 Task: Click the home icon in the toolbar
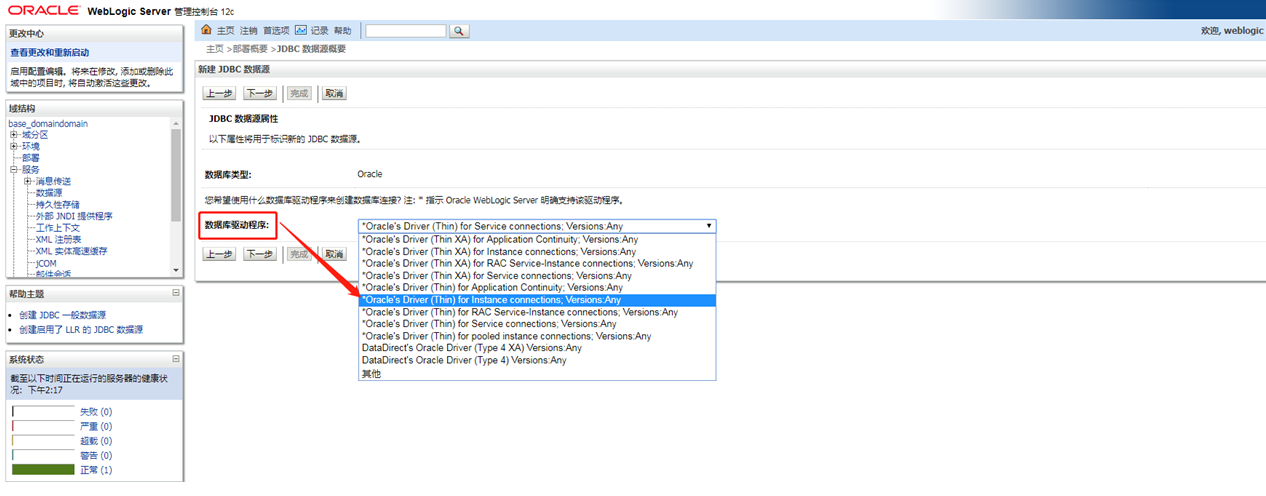tap(207, 31)
